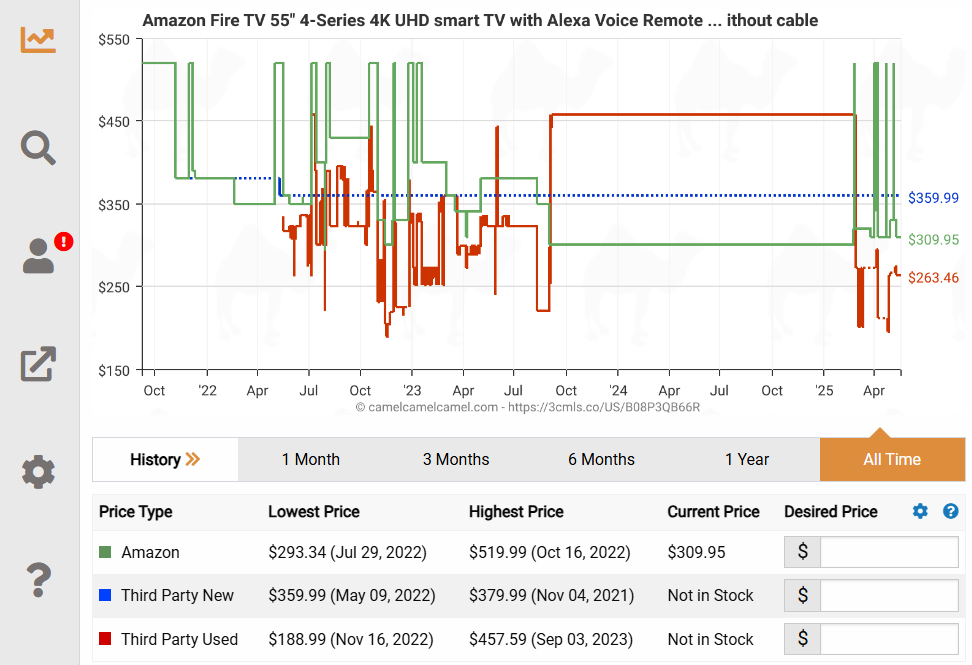The height and width of the screenshot is (665, 972).
Task: Choose the 1 Year range tab
Action: [747, 460]
